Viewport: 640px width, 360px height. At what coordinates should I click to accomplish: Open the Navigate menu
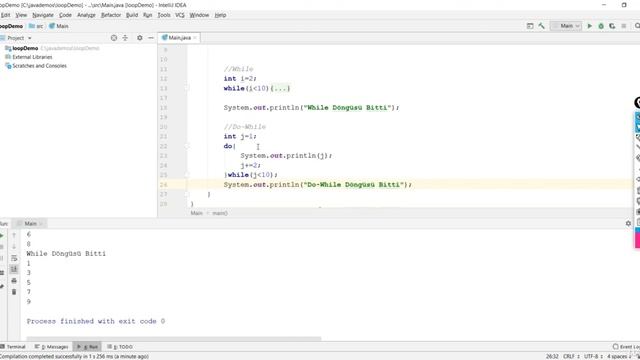point(43,15)
